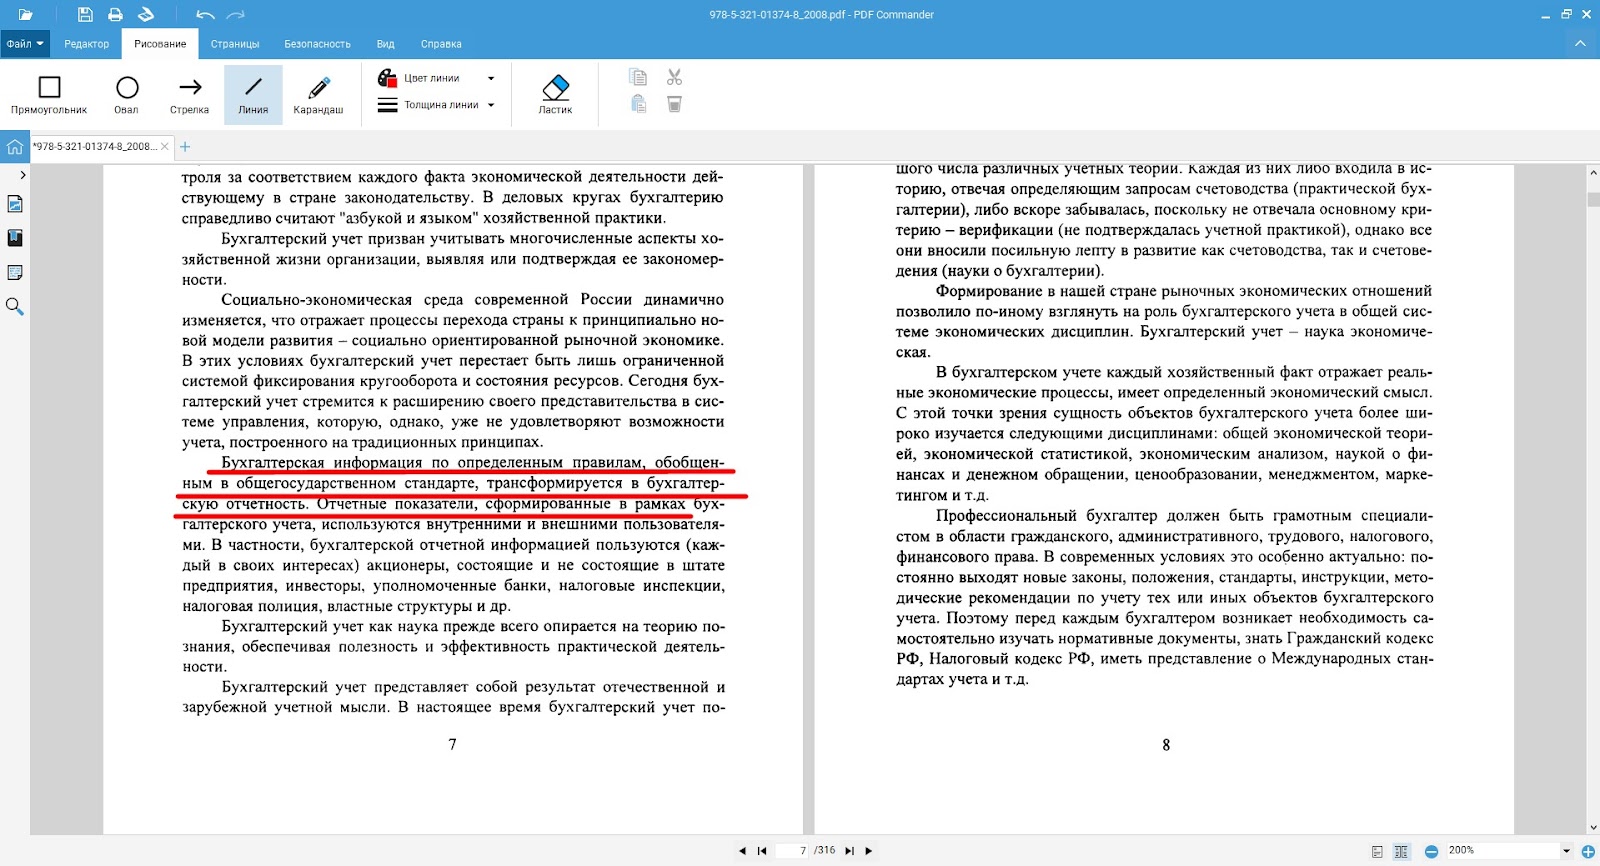Select the Стрелка drawing tool
This screenshot has height=866, width=1600.
tap(190, 95)
